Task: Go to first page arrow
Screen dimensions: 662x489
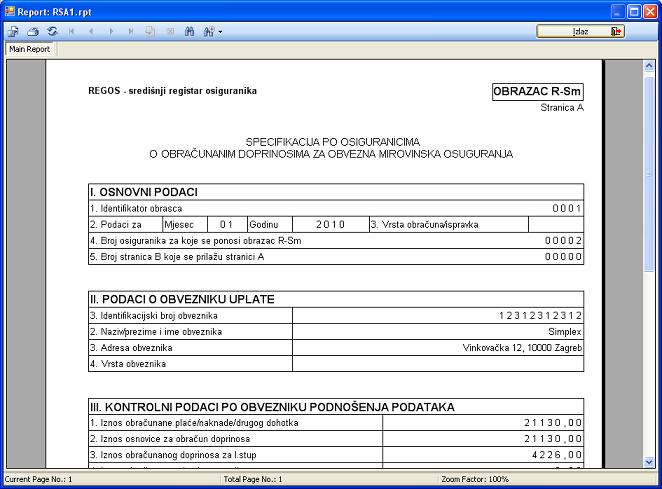Action: pyautogui.click(x=72, y=31)
